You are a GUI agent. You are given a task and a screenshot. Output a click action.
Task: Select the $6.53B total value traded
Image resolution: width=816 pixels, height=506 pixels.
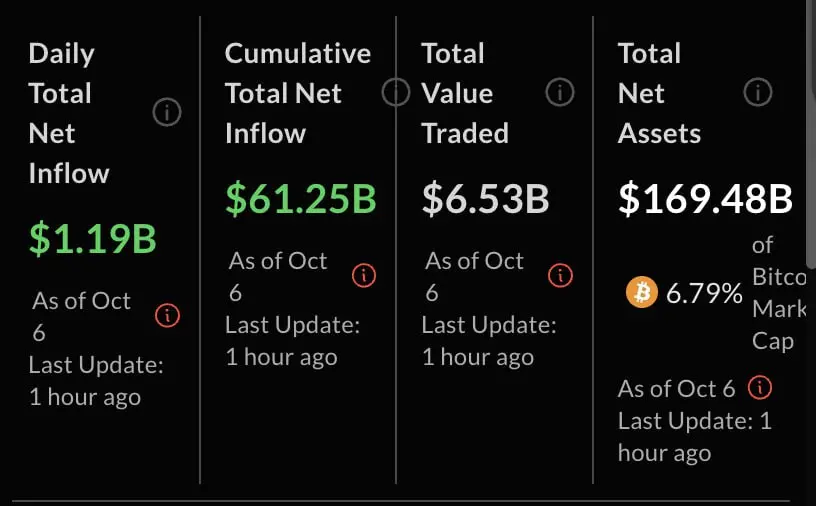[x=485, y=199]
